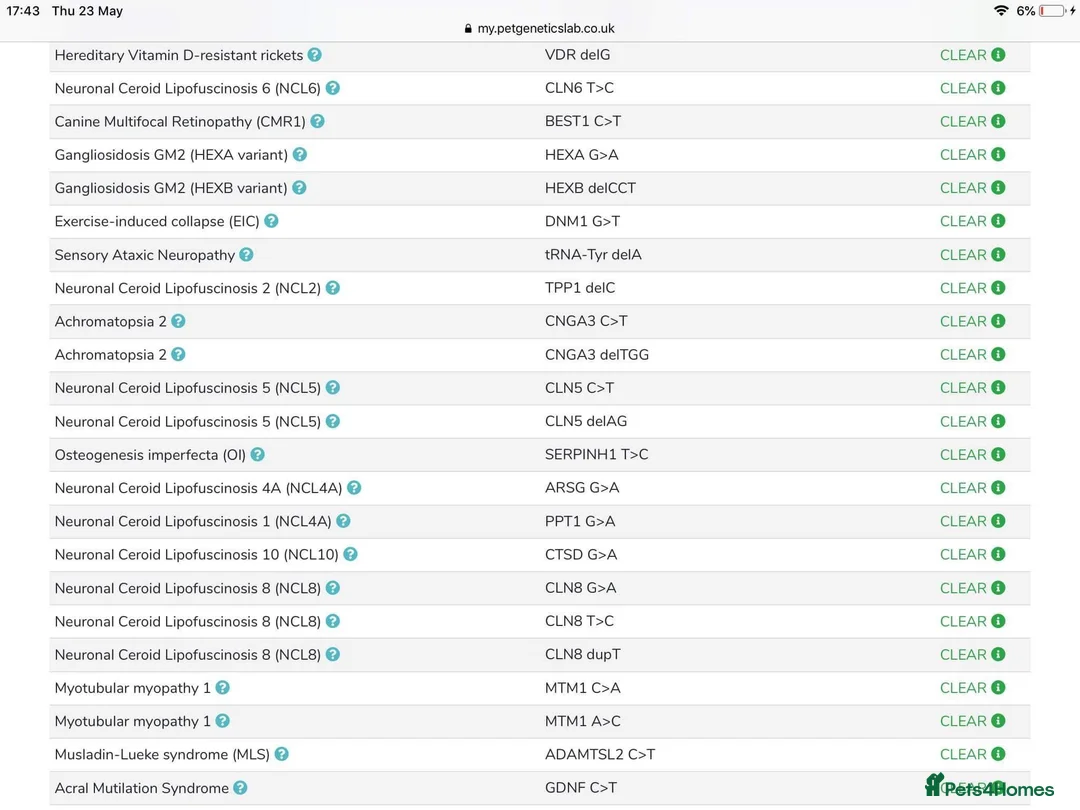Screen dimensions: 1080x810
Task: Click help icon beside Hereditary Vitamin D-resistant rickets
Action: pyautogui.click(x=315, y=55)
